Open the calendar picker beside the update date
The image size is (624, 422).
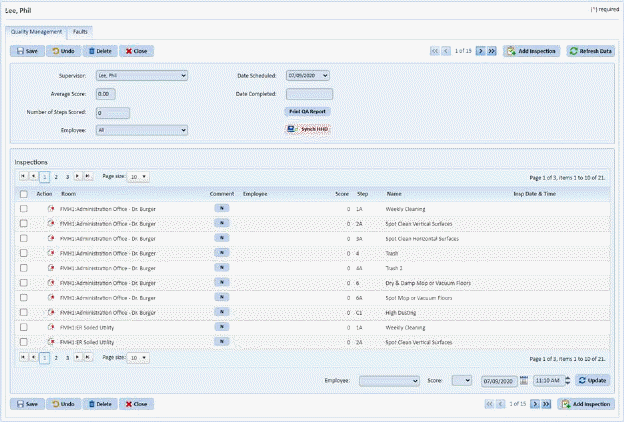(x=523, y=381)
